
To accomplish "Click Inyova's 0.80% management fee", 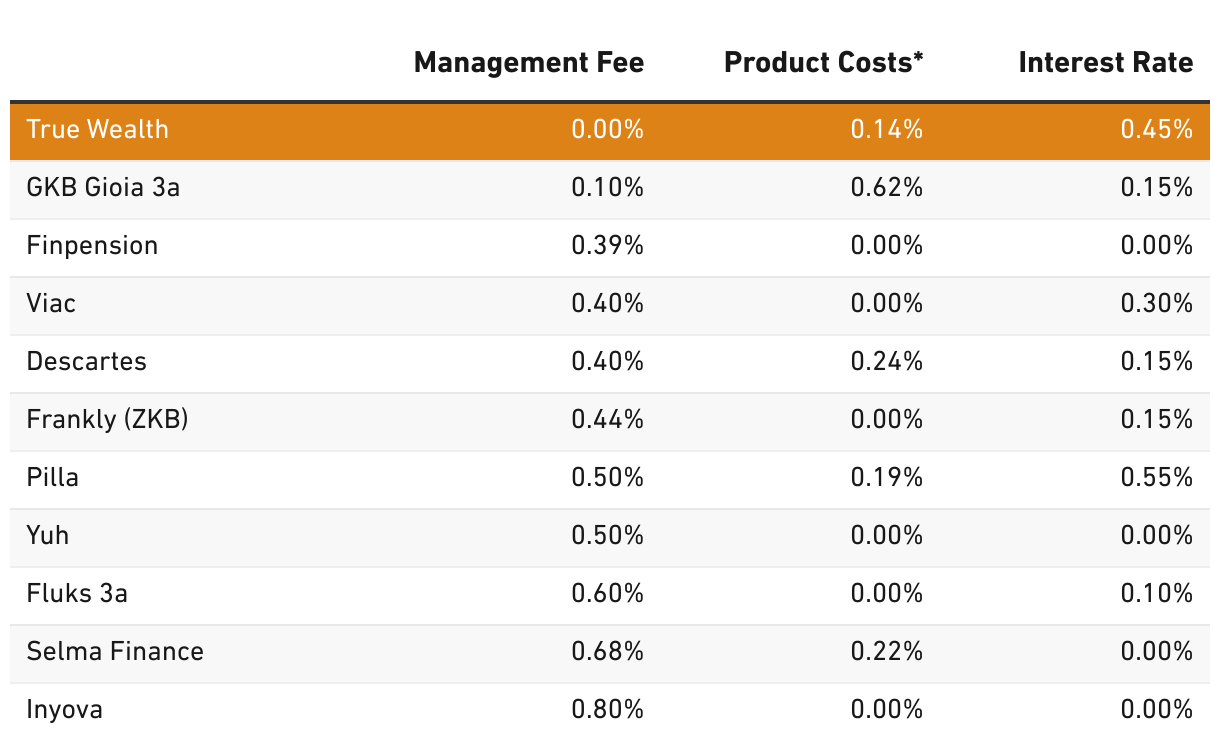I will 607,710.
